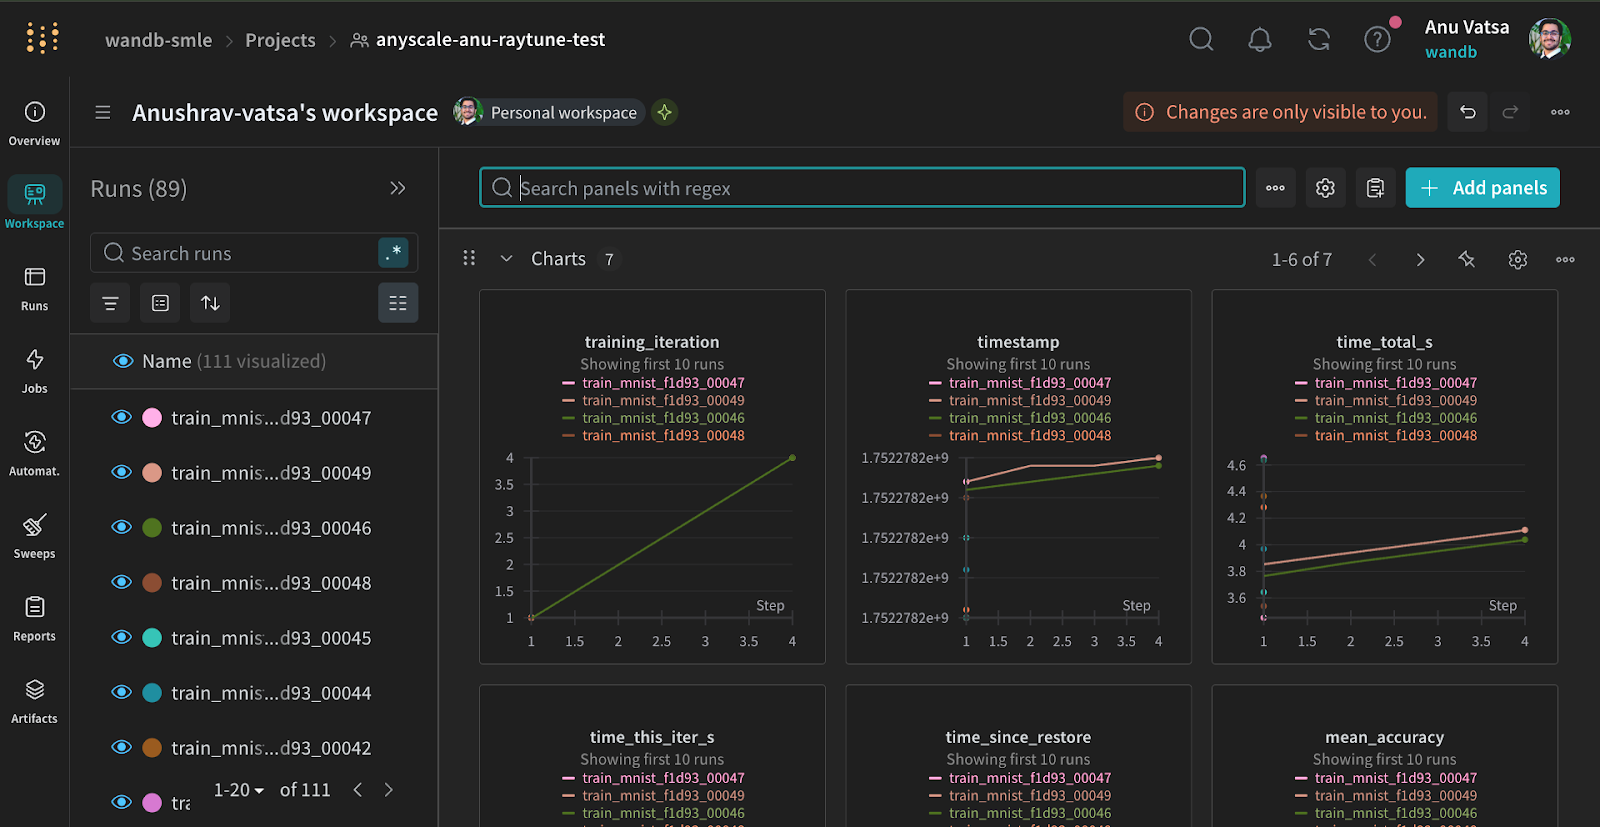Click the Add panels button
This screenshot has width=1600, height=827.
pyautogui.click(x=1482, y=188)
